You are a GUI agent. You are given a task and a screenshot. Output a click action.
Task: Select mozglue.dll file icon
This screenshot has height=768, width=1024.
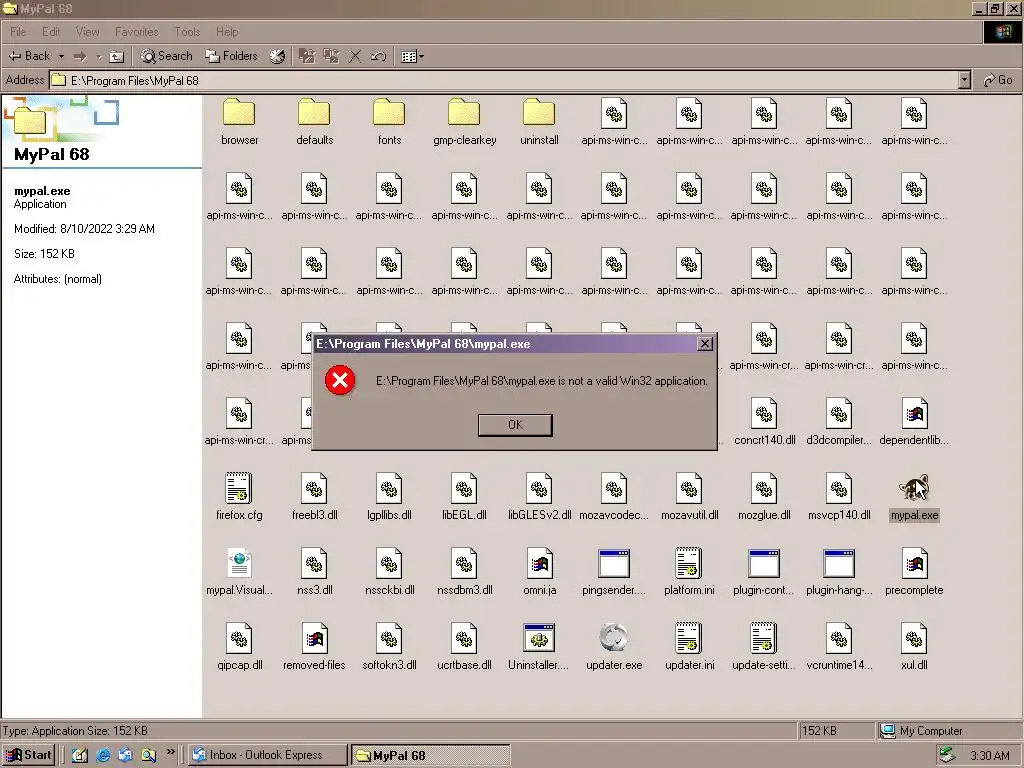coord(764,488)
